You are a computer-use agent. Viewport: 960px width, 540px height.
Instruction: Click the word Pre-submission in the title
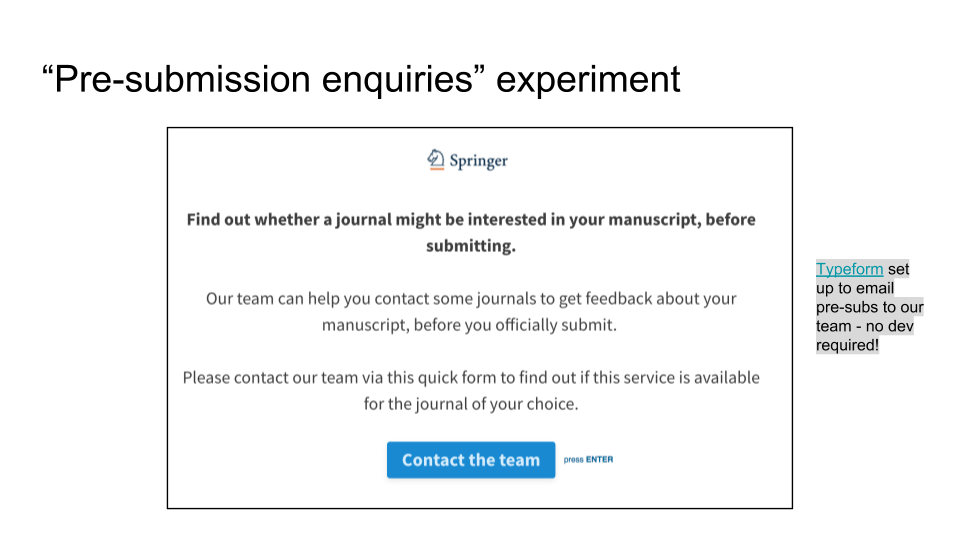coord(182,80)
